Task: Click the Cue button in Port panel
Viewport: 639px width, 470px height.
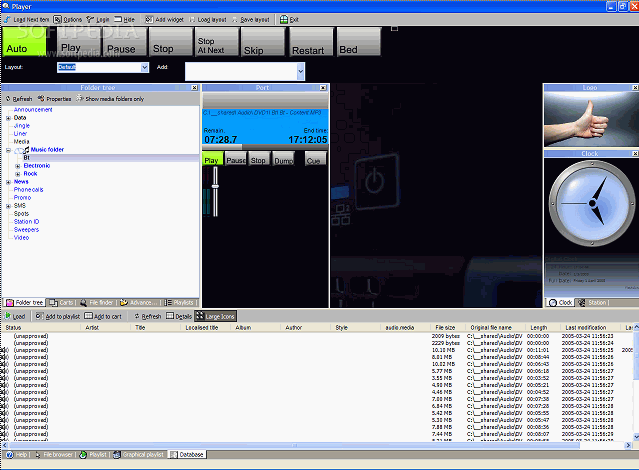Action: (x=316, y=159)
